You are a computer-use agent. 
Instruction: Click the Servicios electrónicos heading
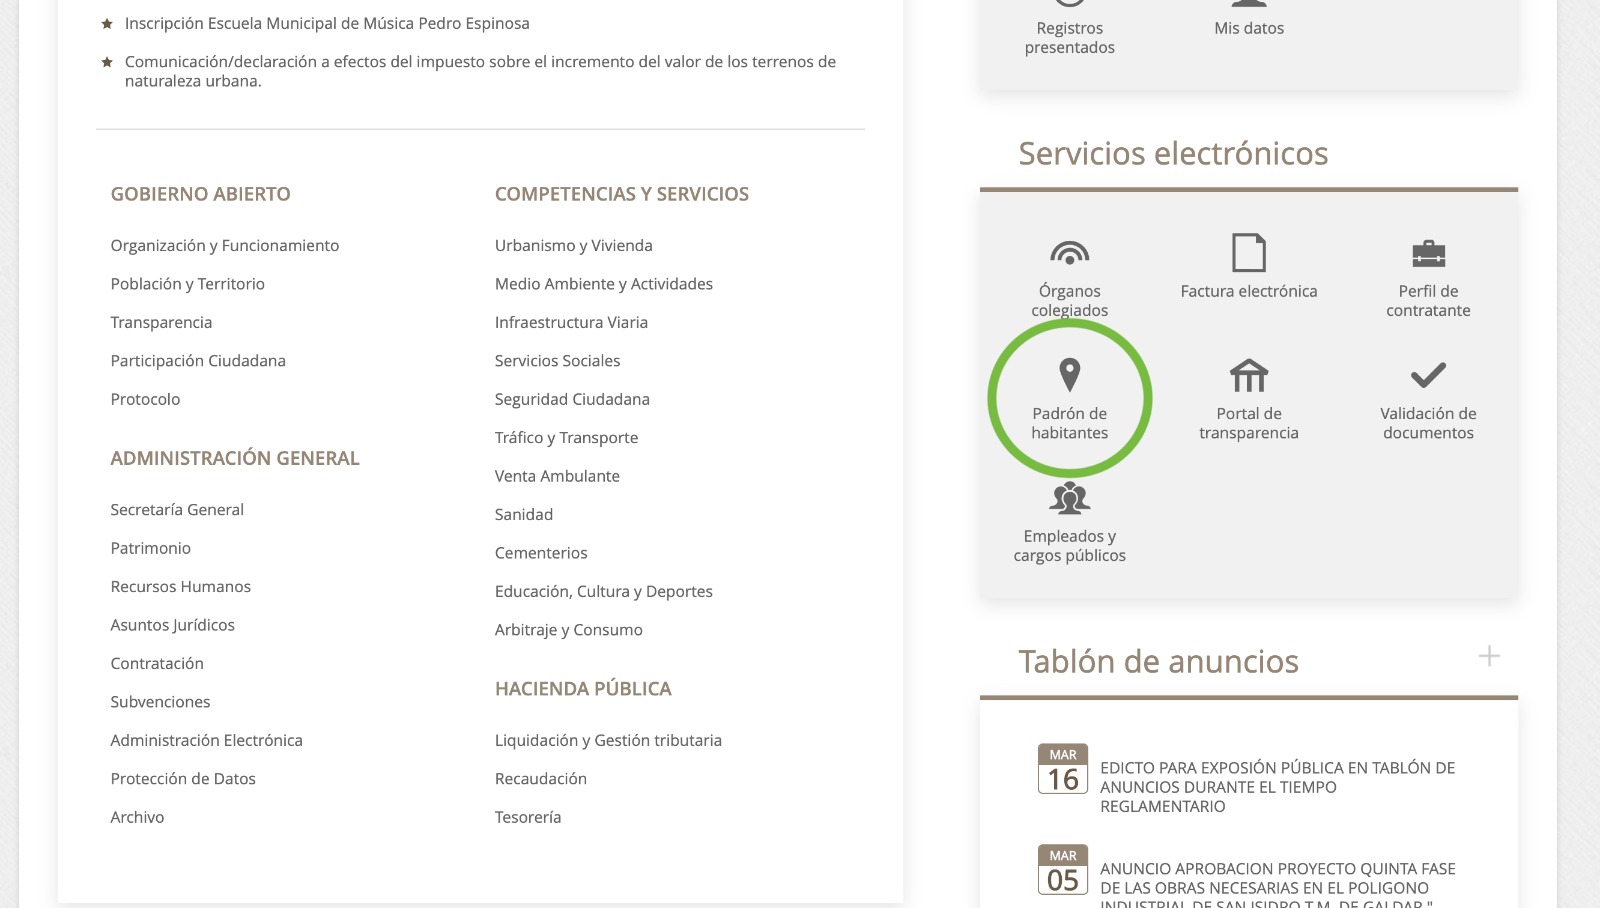click(1173, 154)
